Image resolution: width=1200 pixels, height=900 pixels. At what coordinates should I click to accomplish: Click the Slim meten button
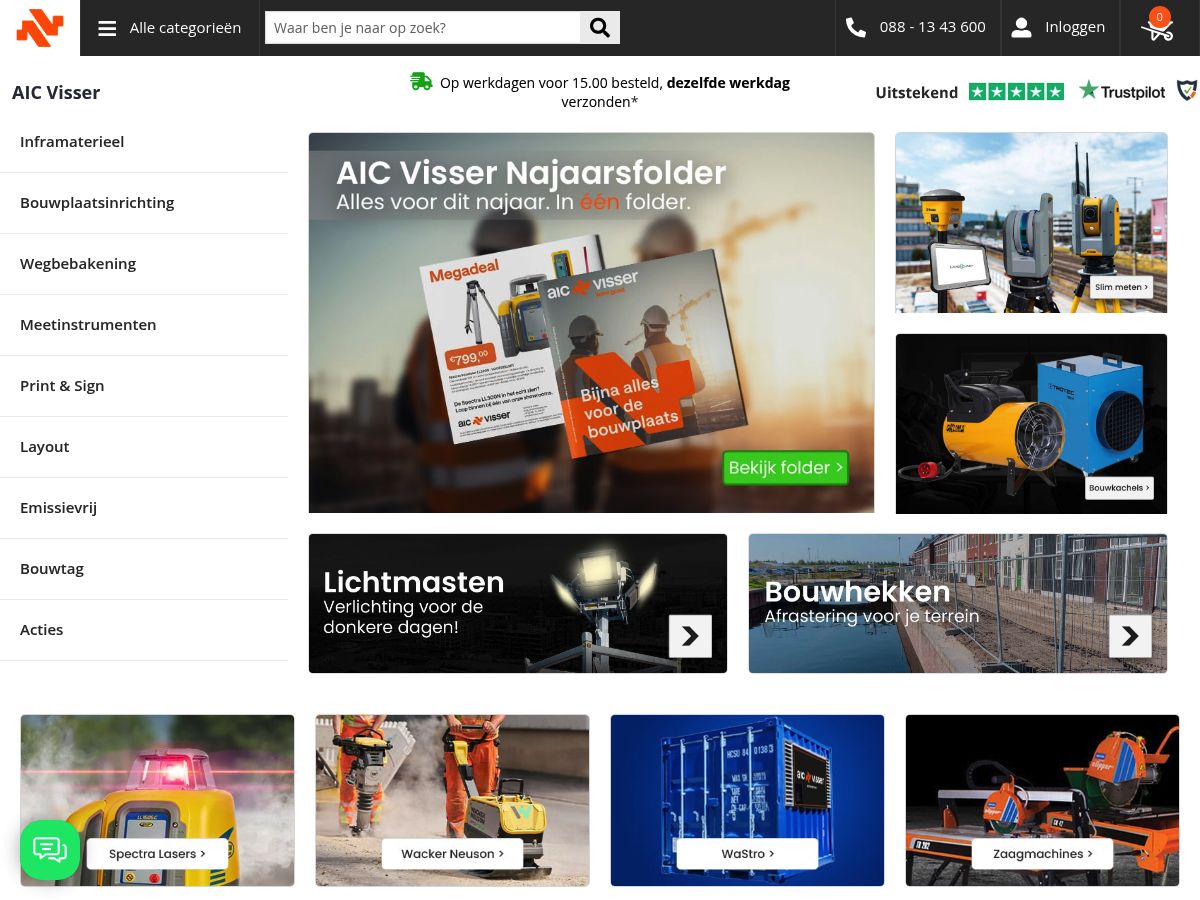click(x=1121, y=287)
